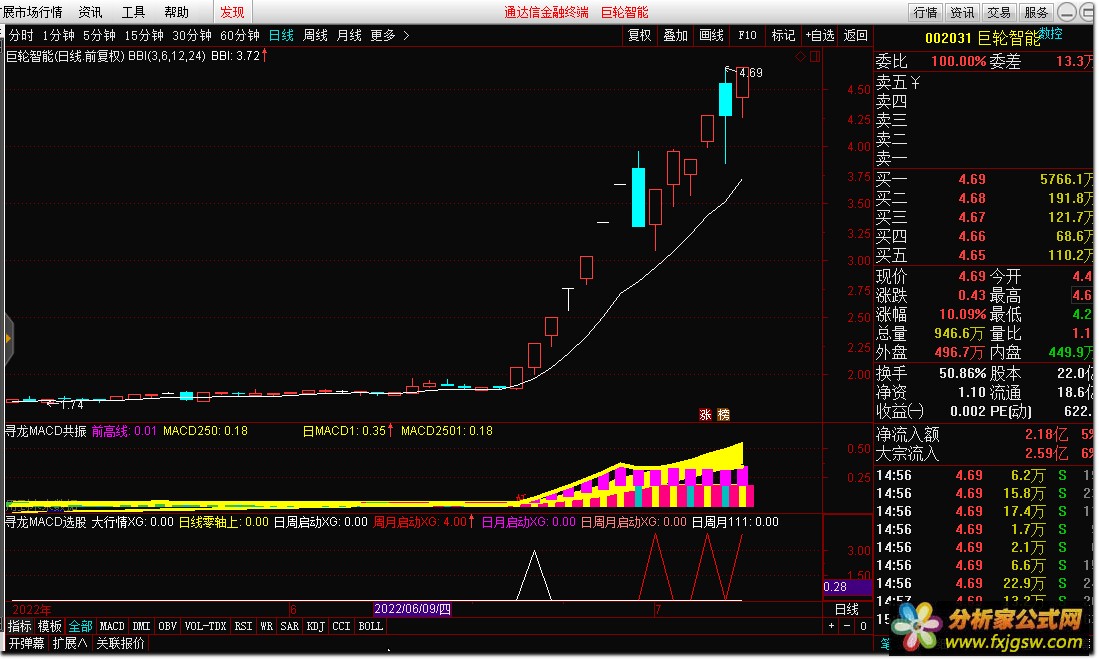Select the 指标 tab at bottom
The height and width of the screenshot is (659, 1099).
20,626
